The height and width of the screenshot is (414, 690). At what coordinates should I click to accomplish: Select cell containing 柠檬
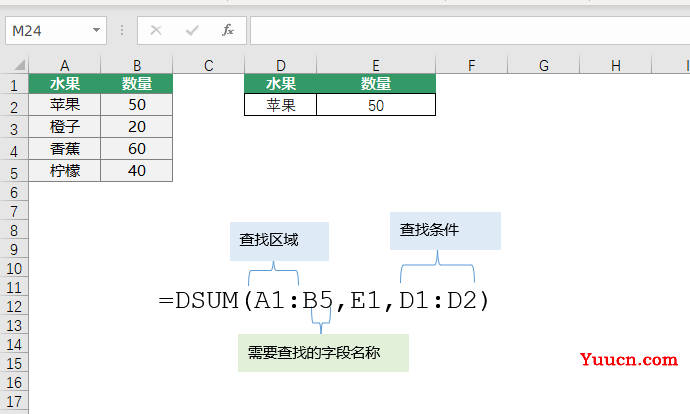click(x=65, y=171)
